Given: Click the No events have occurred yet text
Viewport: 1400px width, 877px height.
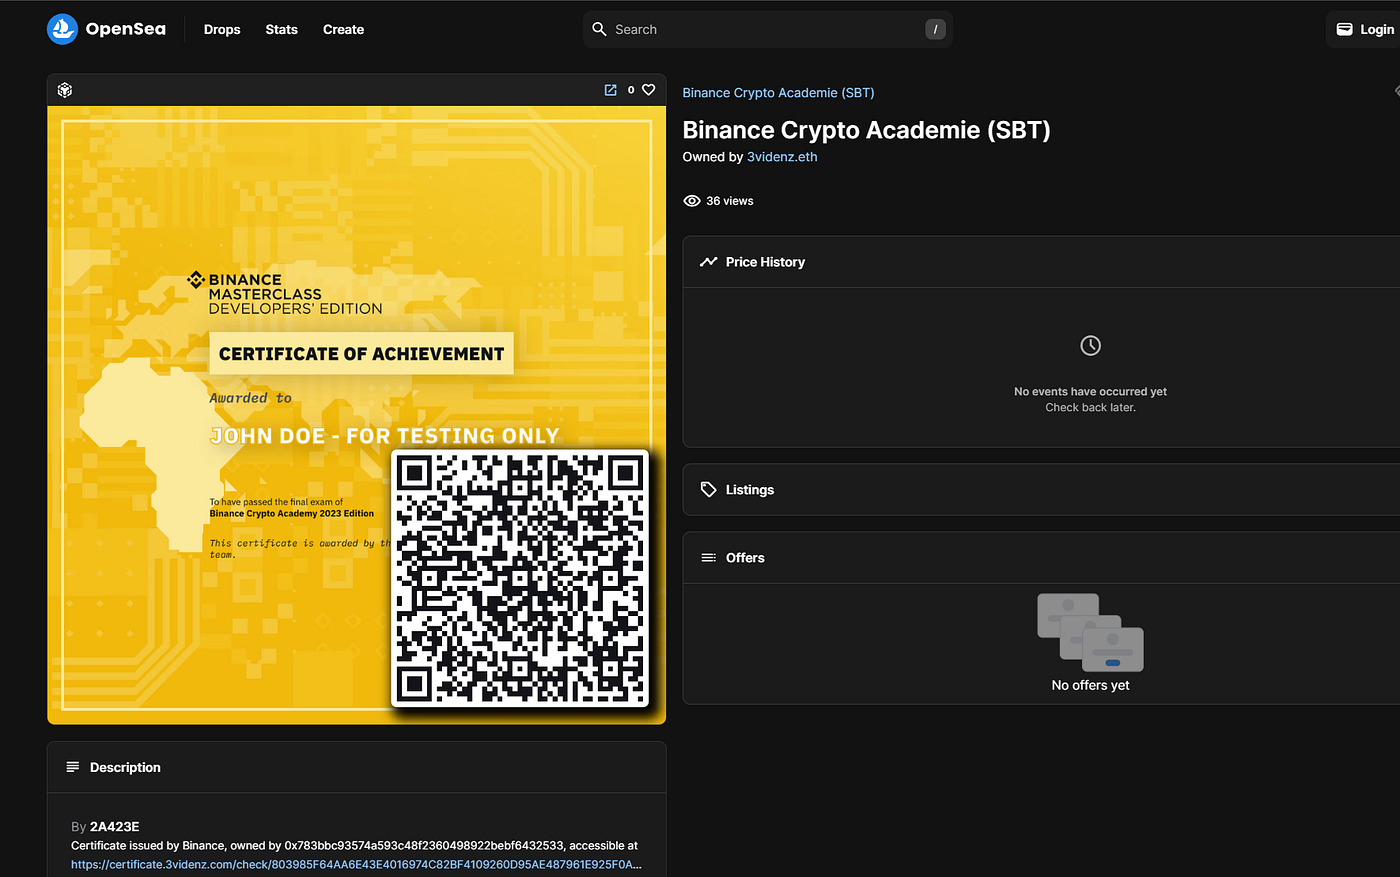Looking at the screenshot, I should (1090, 392).
